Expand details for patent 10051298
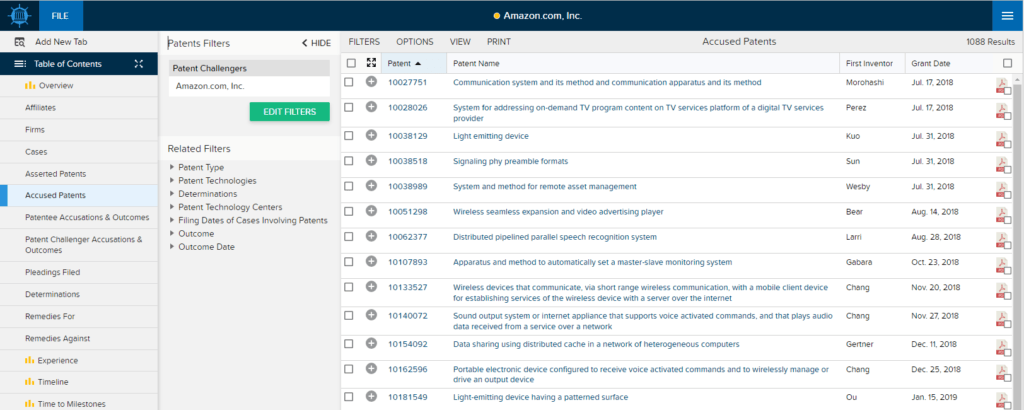The height and width of the screenshot is (410, 1024). tap(371, 211)
